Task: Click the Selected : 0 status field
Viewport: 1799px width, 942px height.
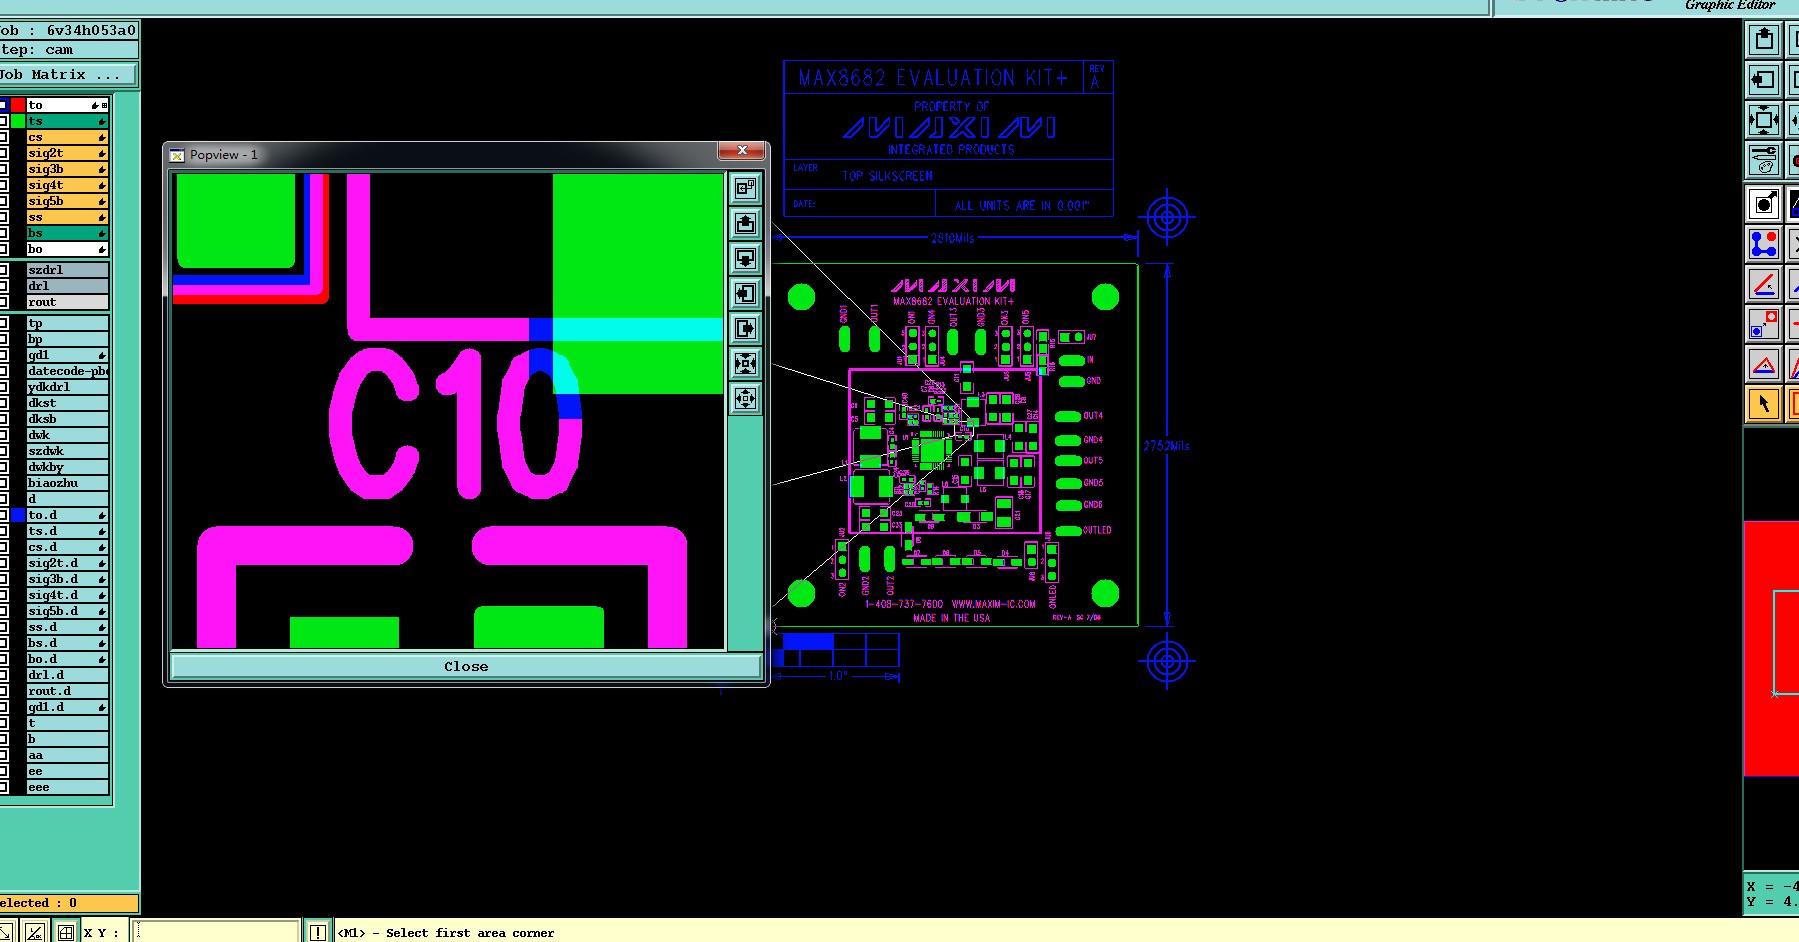Action: pyautogui.click(x=68, y=903)
